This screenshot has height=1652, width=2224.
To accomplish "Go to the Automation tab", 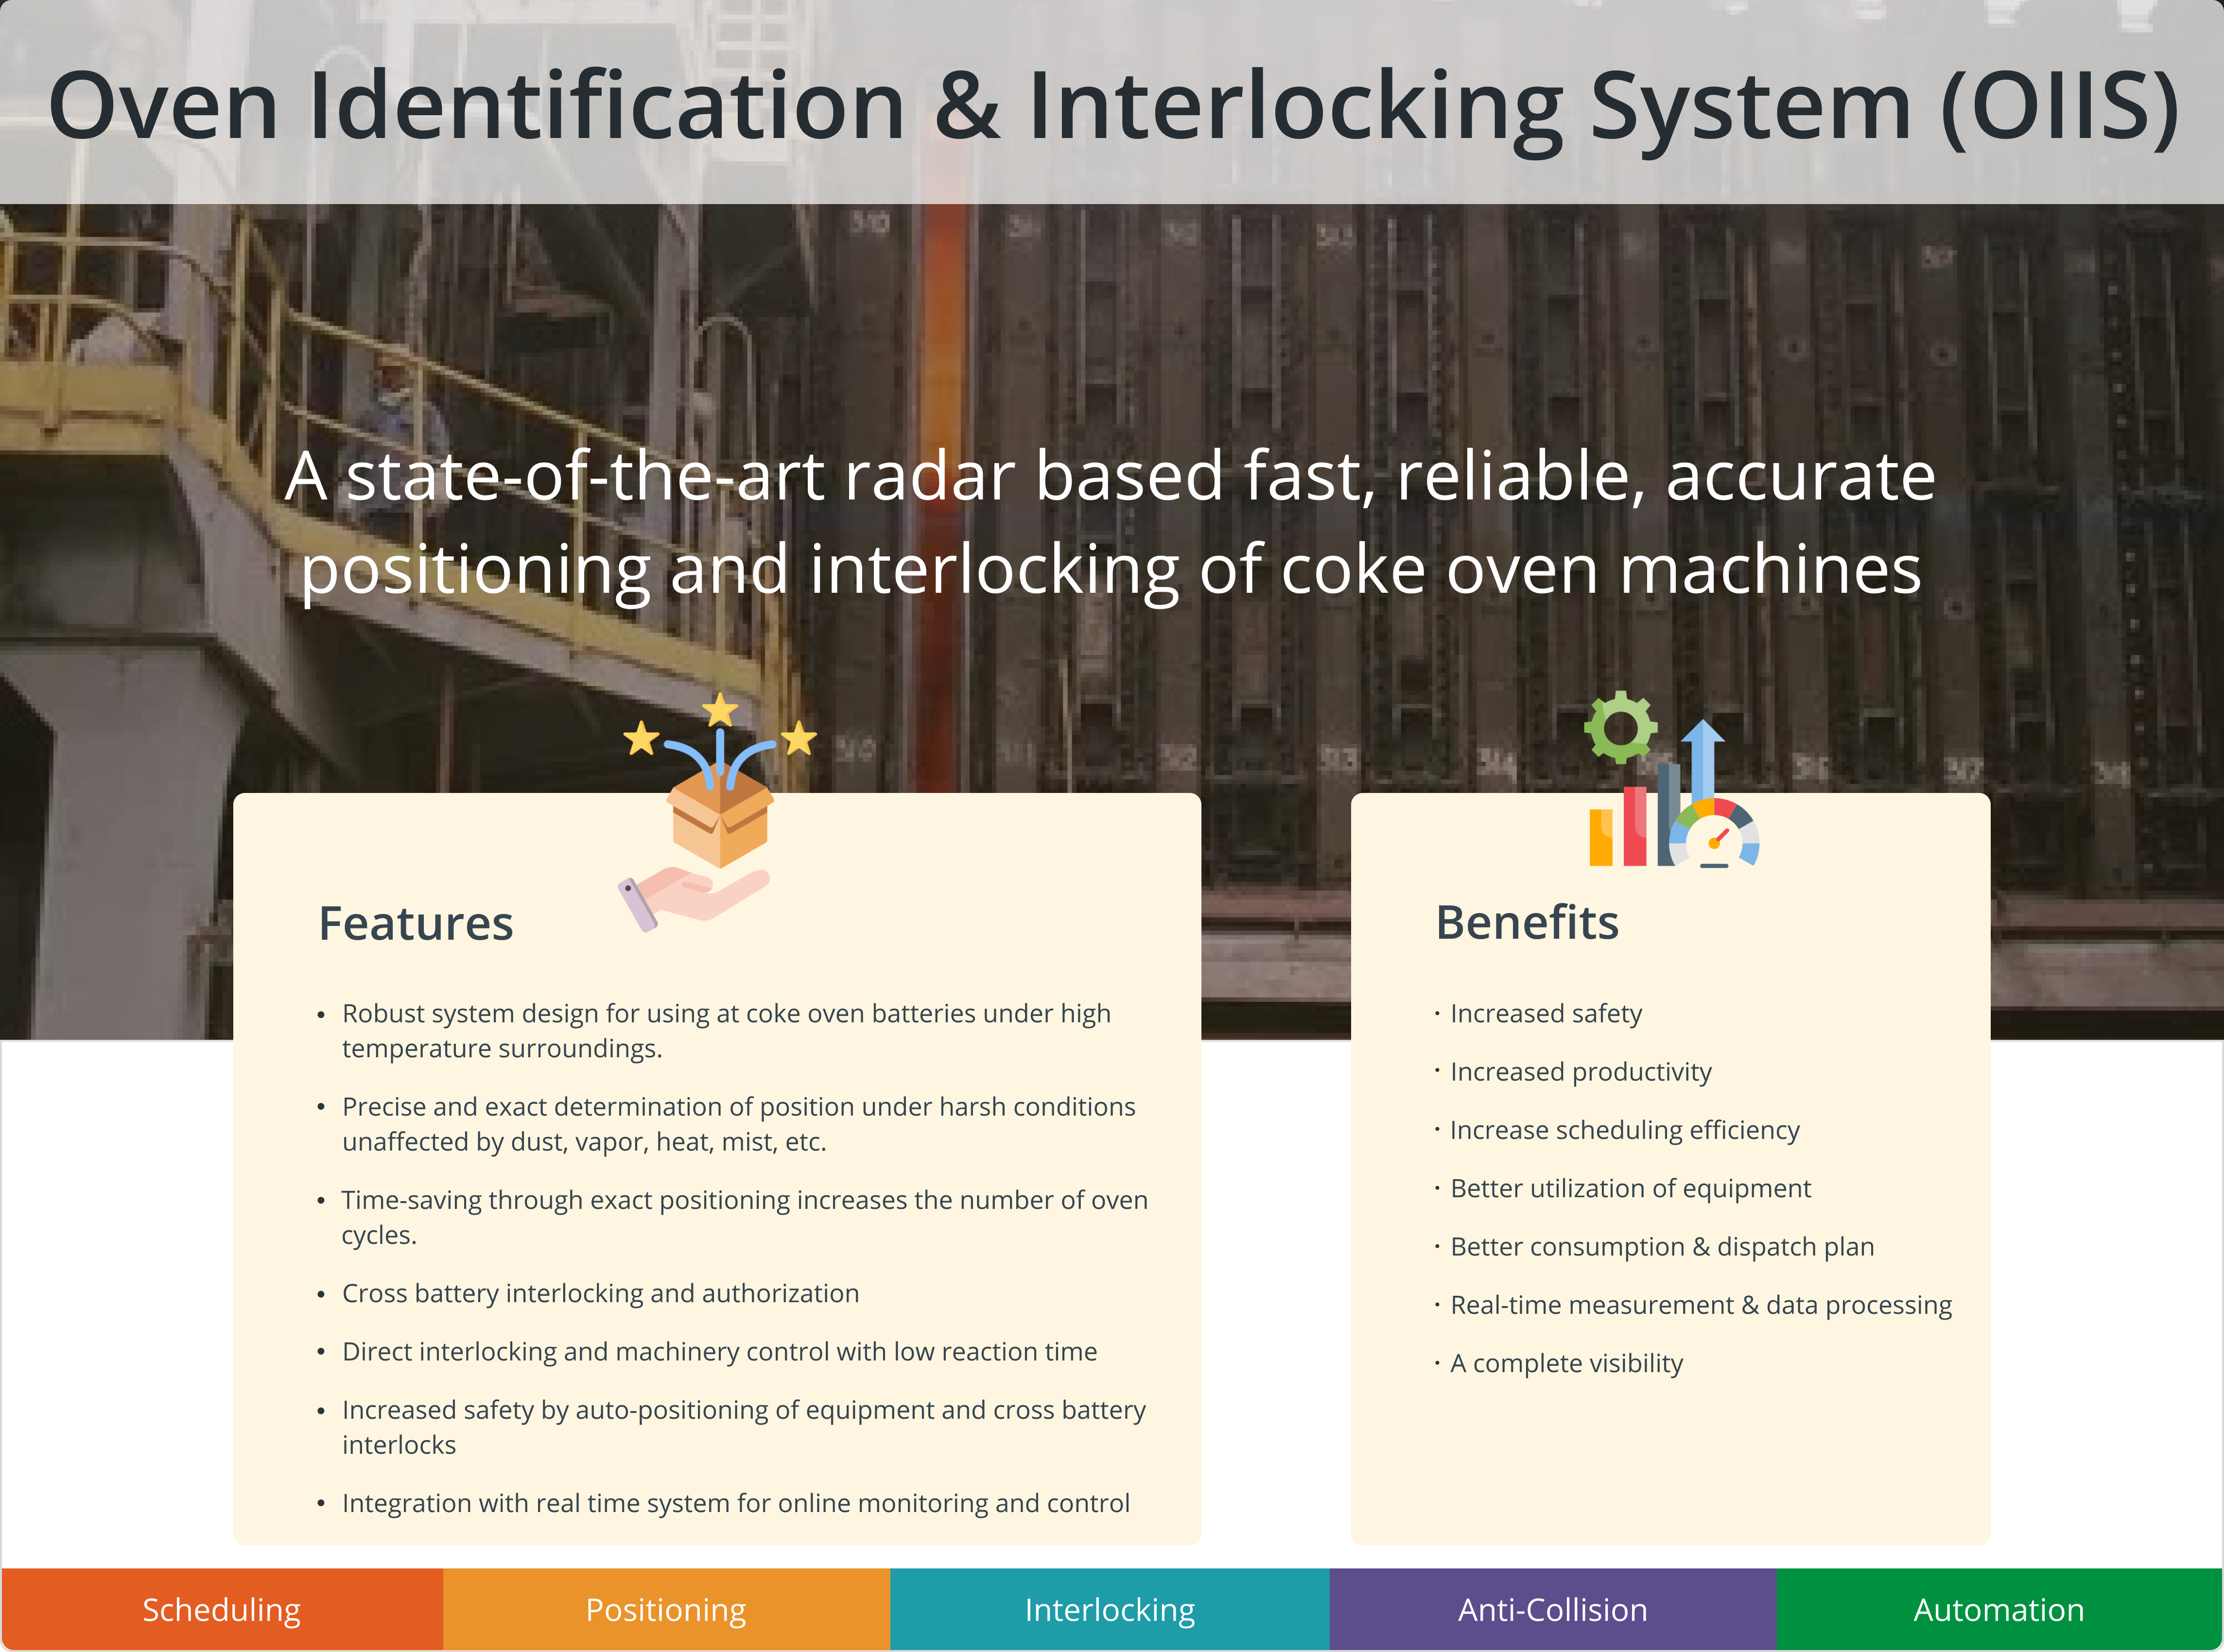I will tap(1999, 1610).
